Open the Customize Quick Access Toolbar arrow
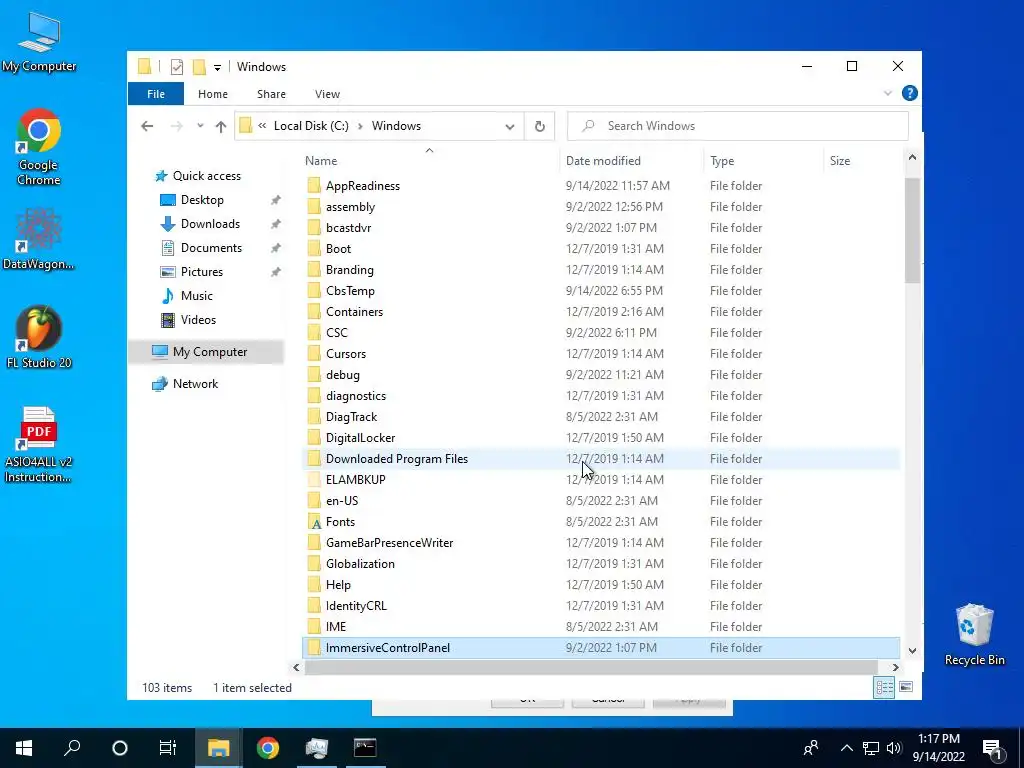This screenshot has width=1024, height=768. click(x=217, y=67)
